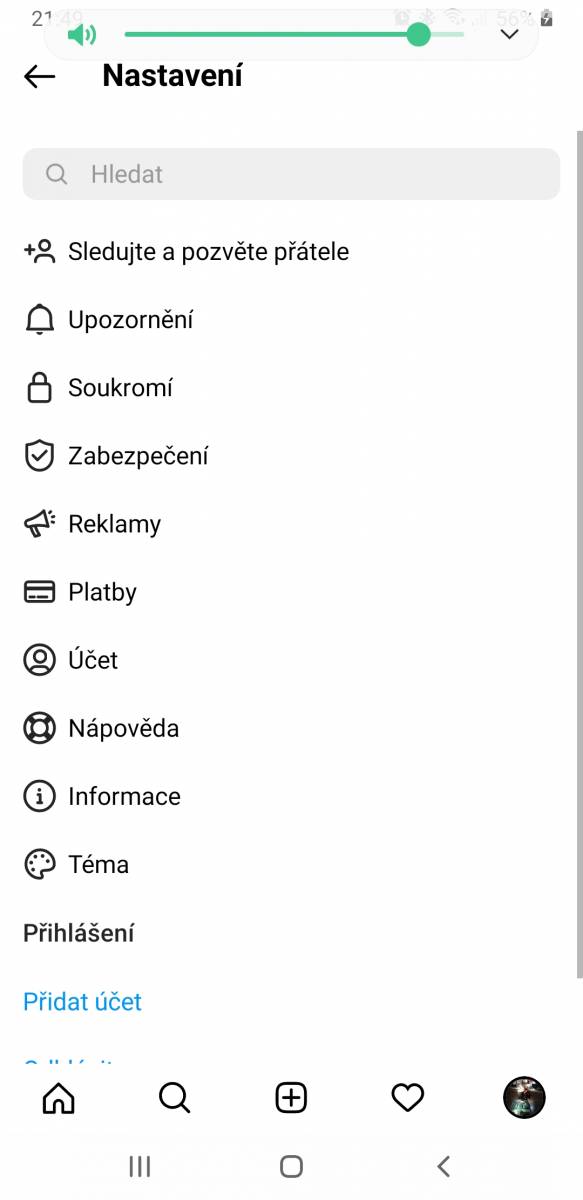Open the Home feed icon
The height and width of the screenshot is (1200, 583).
point(58,1098)
